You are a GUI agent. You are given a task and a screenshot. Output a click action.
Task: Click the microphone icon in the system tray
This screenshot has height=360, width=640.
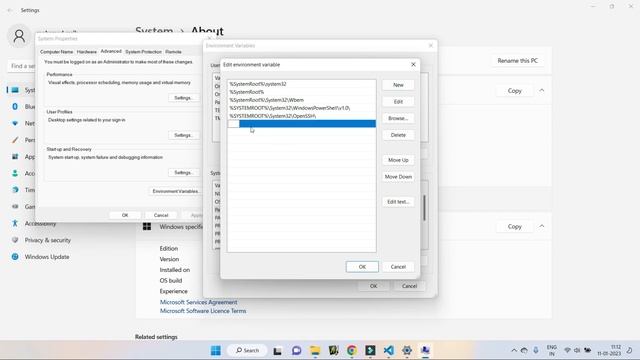[536, 350]
